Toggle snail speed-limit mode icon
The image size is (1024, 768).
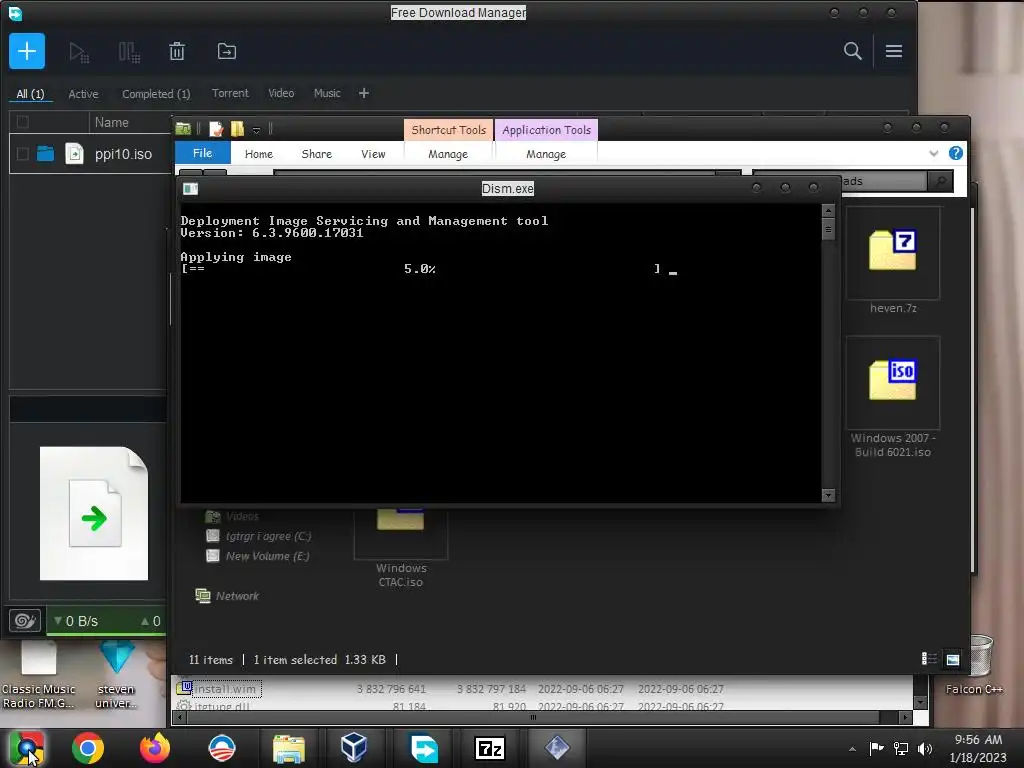(25, 620)
